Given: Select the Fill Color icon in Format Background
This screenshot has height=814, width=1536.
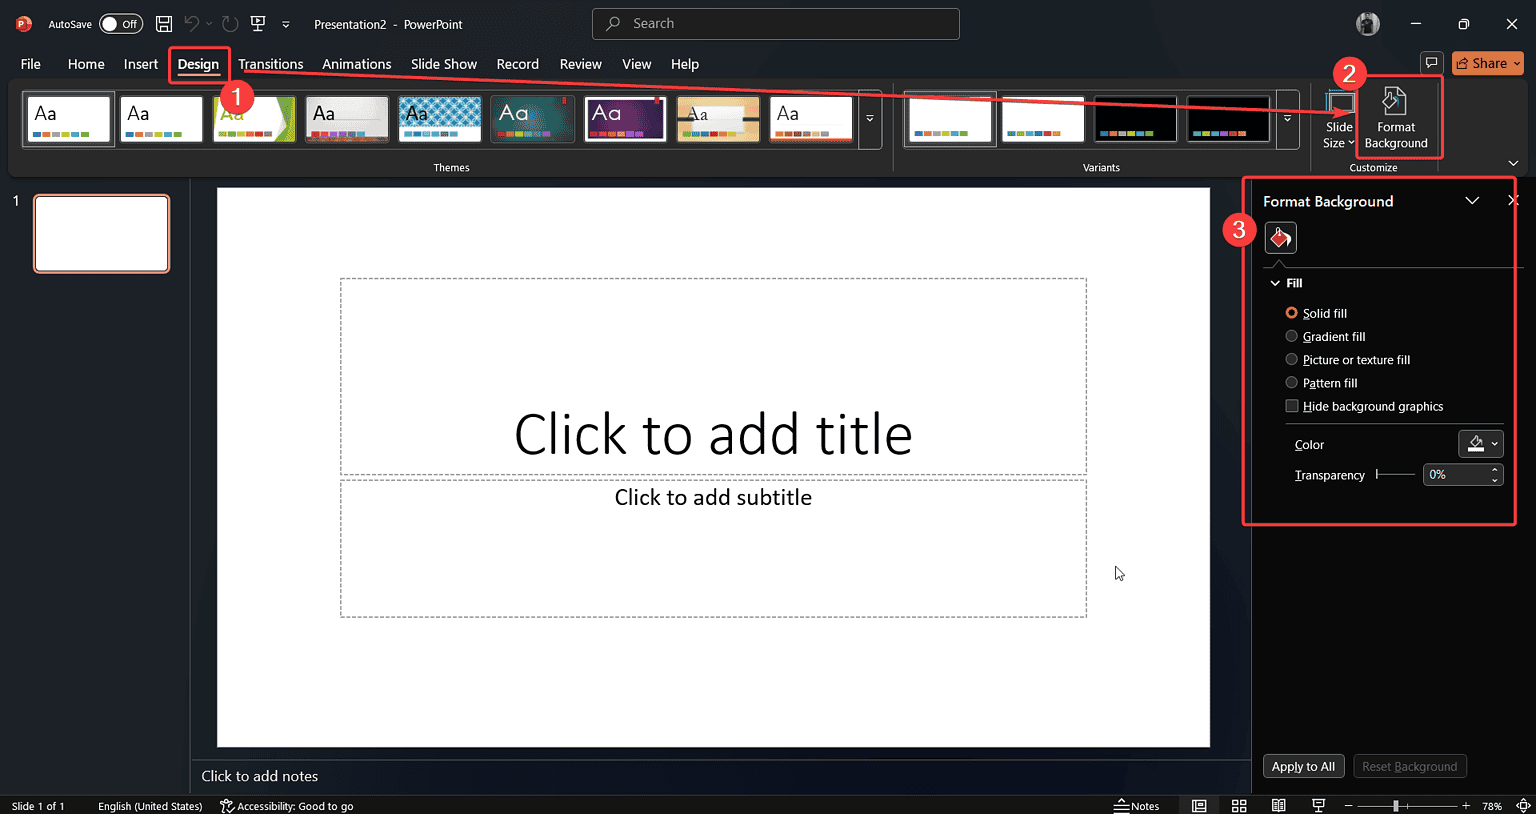Looking at the screenshot, I should pyautogui.click(x=1280, y=238).
